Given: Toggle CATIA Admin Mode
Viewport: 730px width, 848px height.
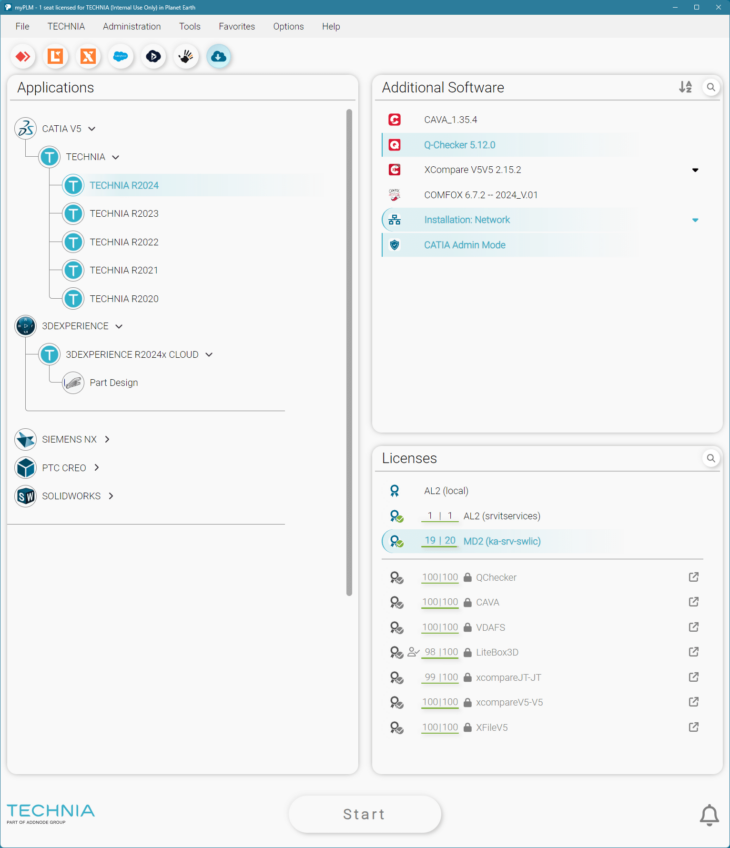Looking at the screenshot, I should coord(542,245).
